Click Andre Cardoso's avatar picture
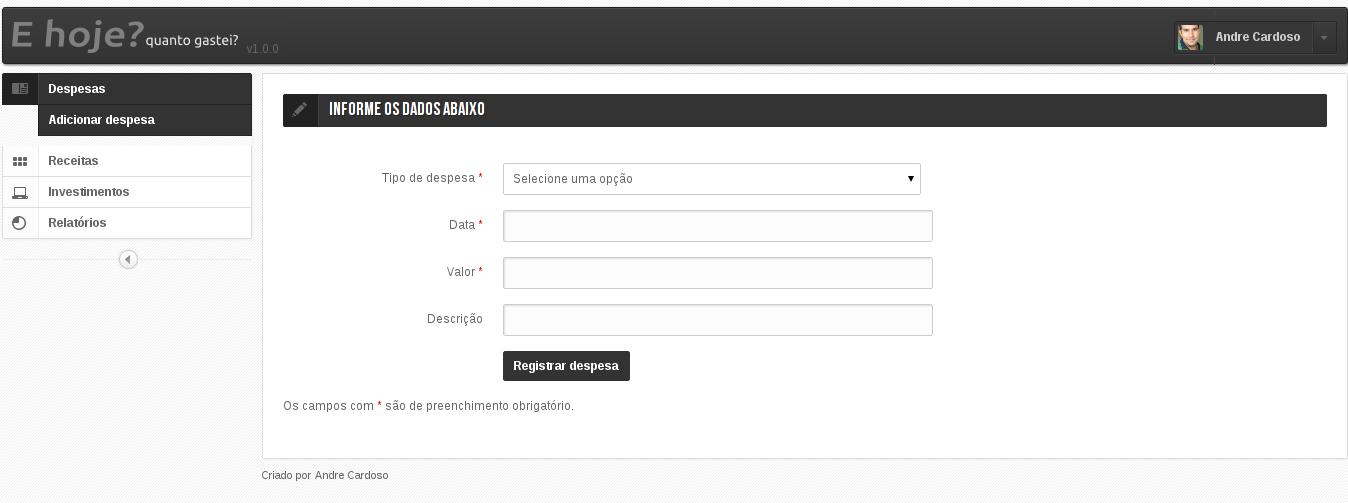The image size is (1348, 503). coord(1190,37)
